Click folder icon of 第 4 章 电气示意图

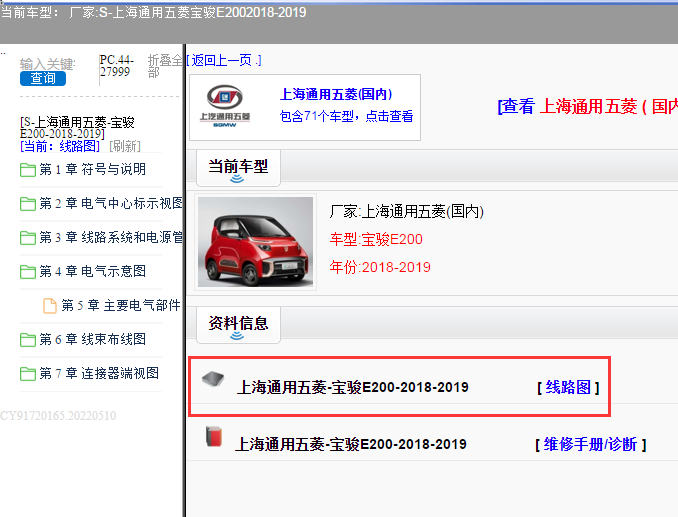[28, 272]
